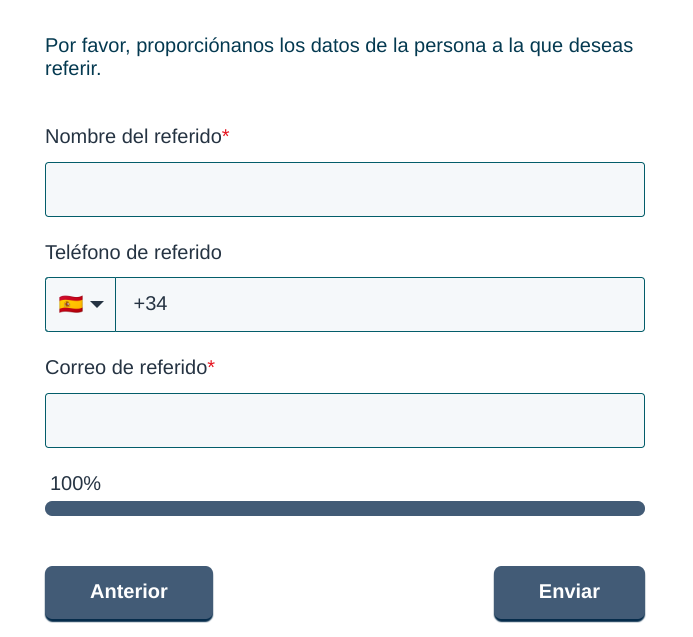Click the 100% progress label
Screen dimensions: 693x637
click(x=75, y=484)
